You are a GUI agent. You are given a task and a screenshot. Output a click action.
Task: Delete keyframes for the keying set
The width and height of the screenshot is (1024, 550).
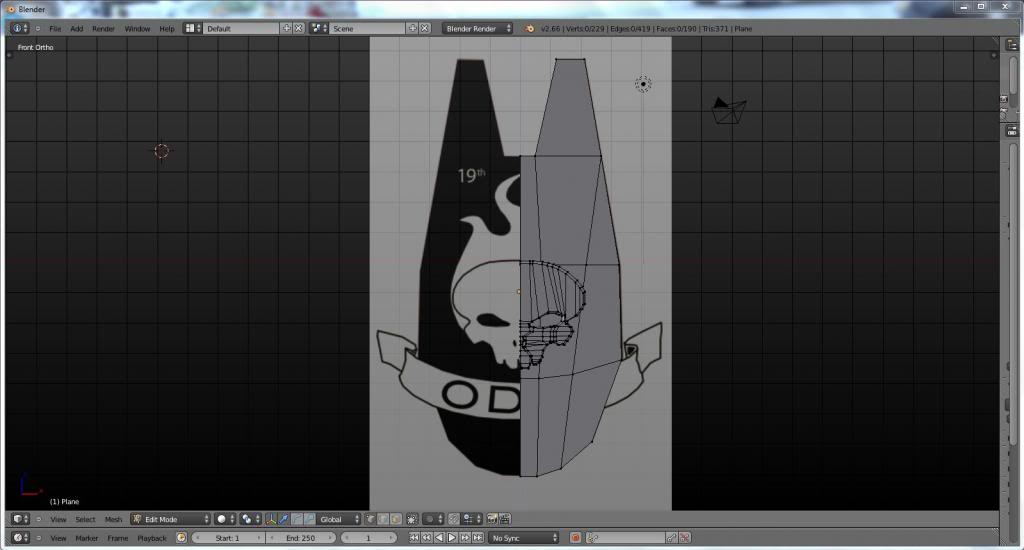click(684, 538)
